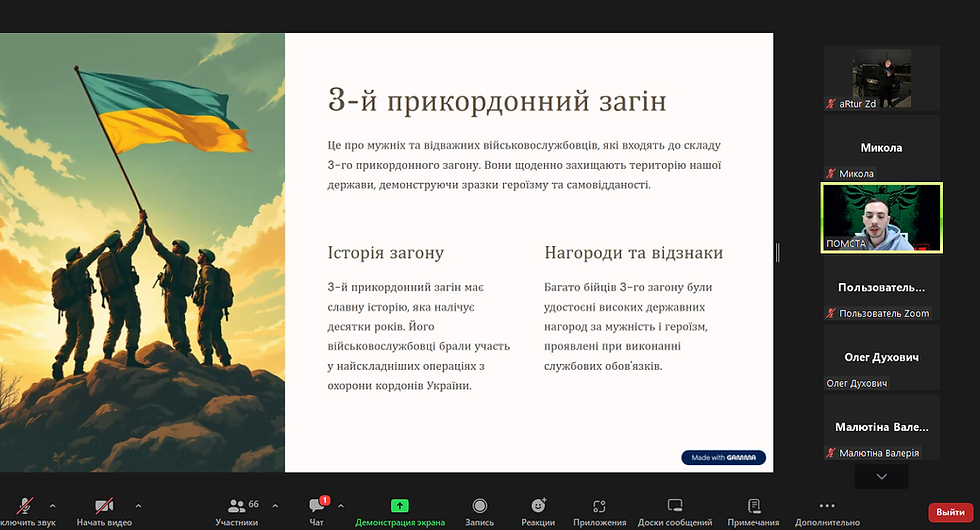Start video with the camera icon
The width and height of the screenshot is (980, 530).
[104, 506]
